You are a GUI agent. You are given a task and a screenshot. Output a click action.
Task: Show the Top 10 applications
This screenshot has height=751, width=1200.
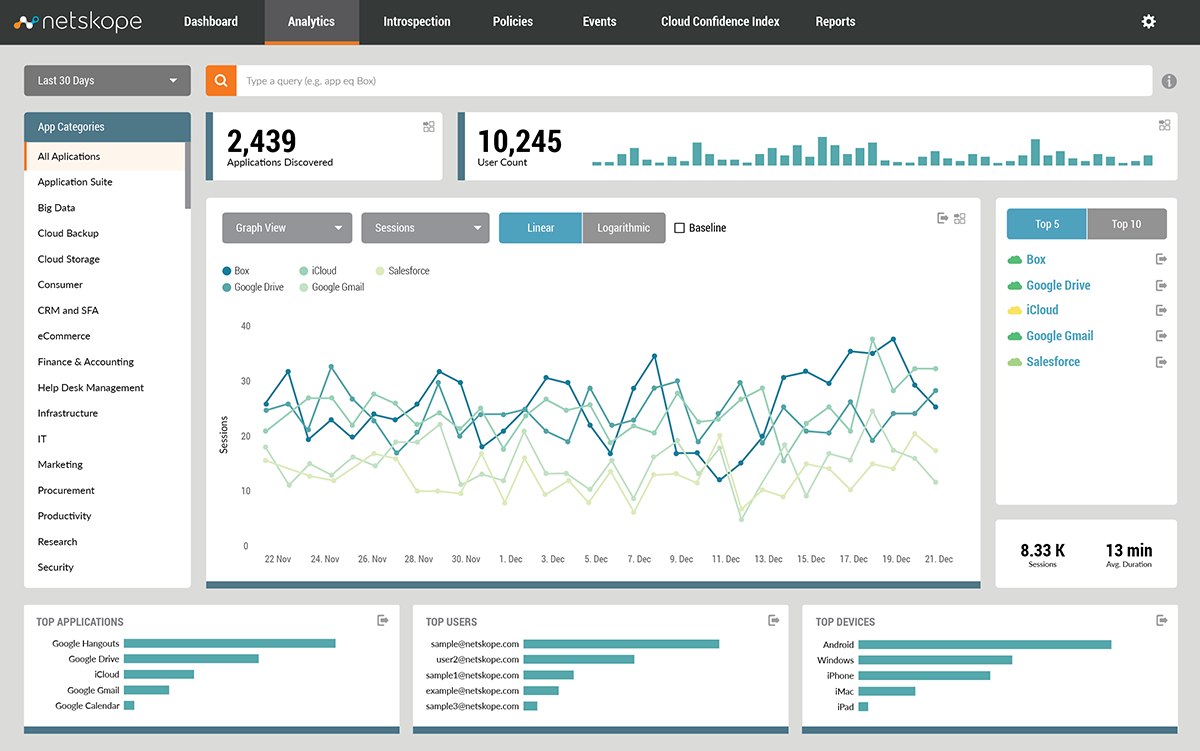point(1126,224)
